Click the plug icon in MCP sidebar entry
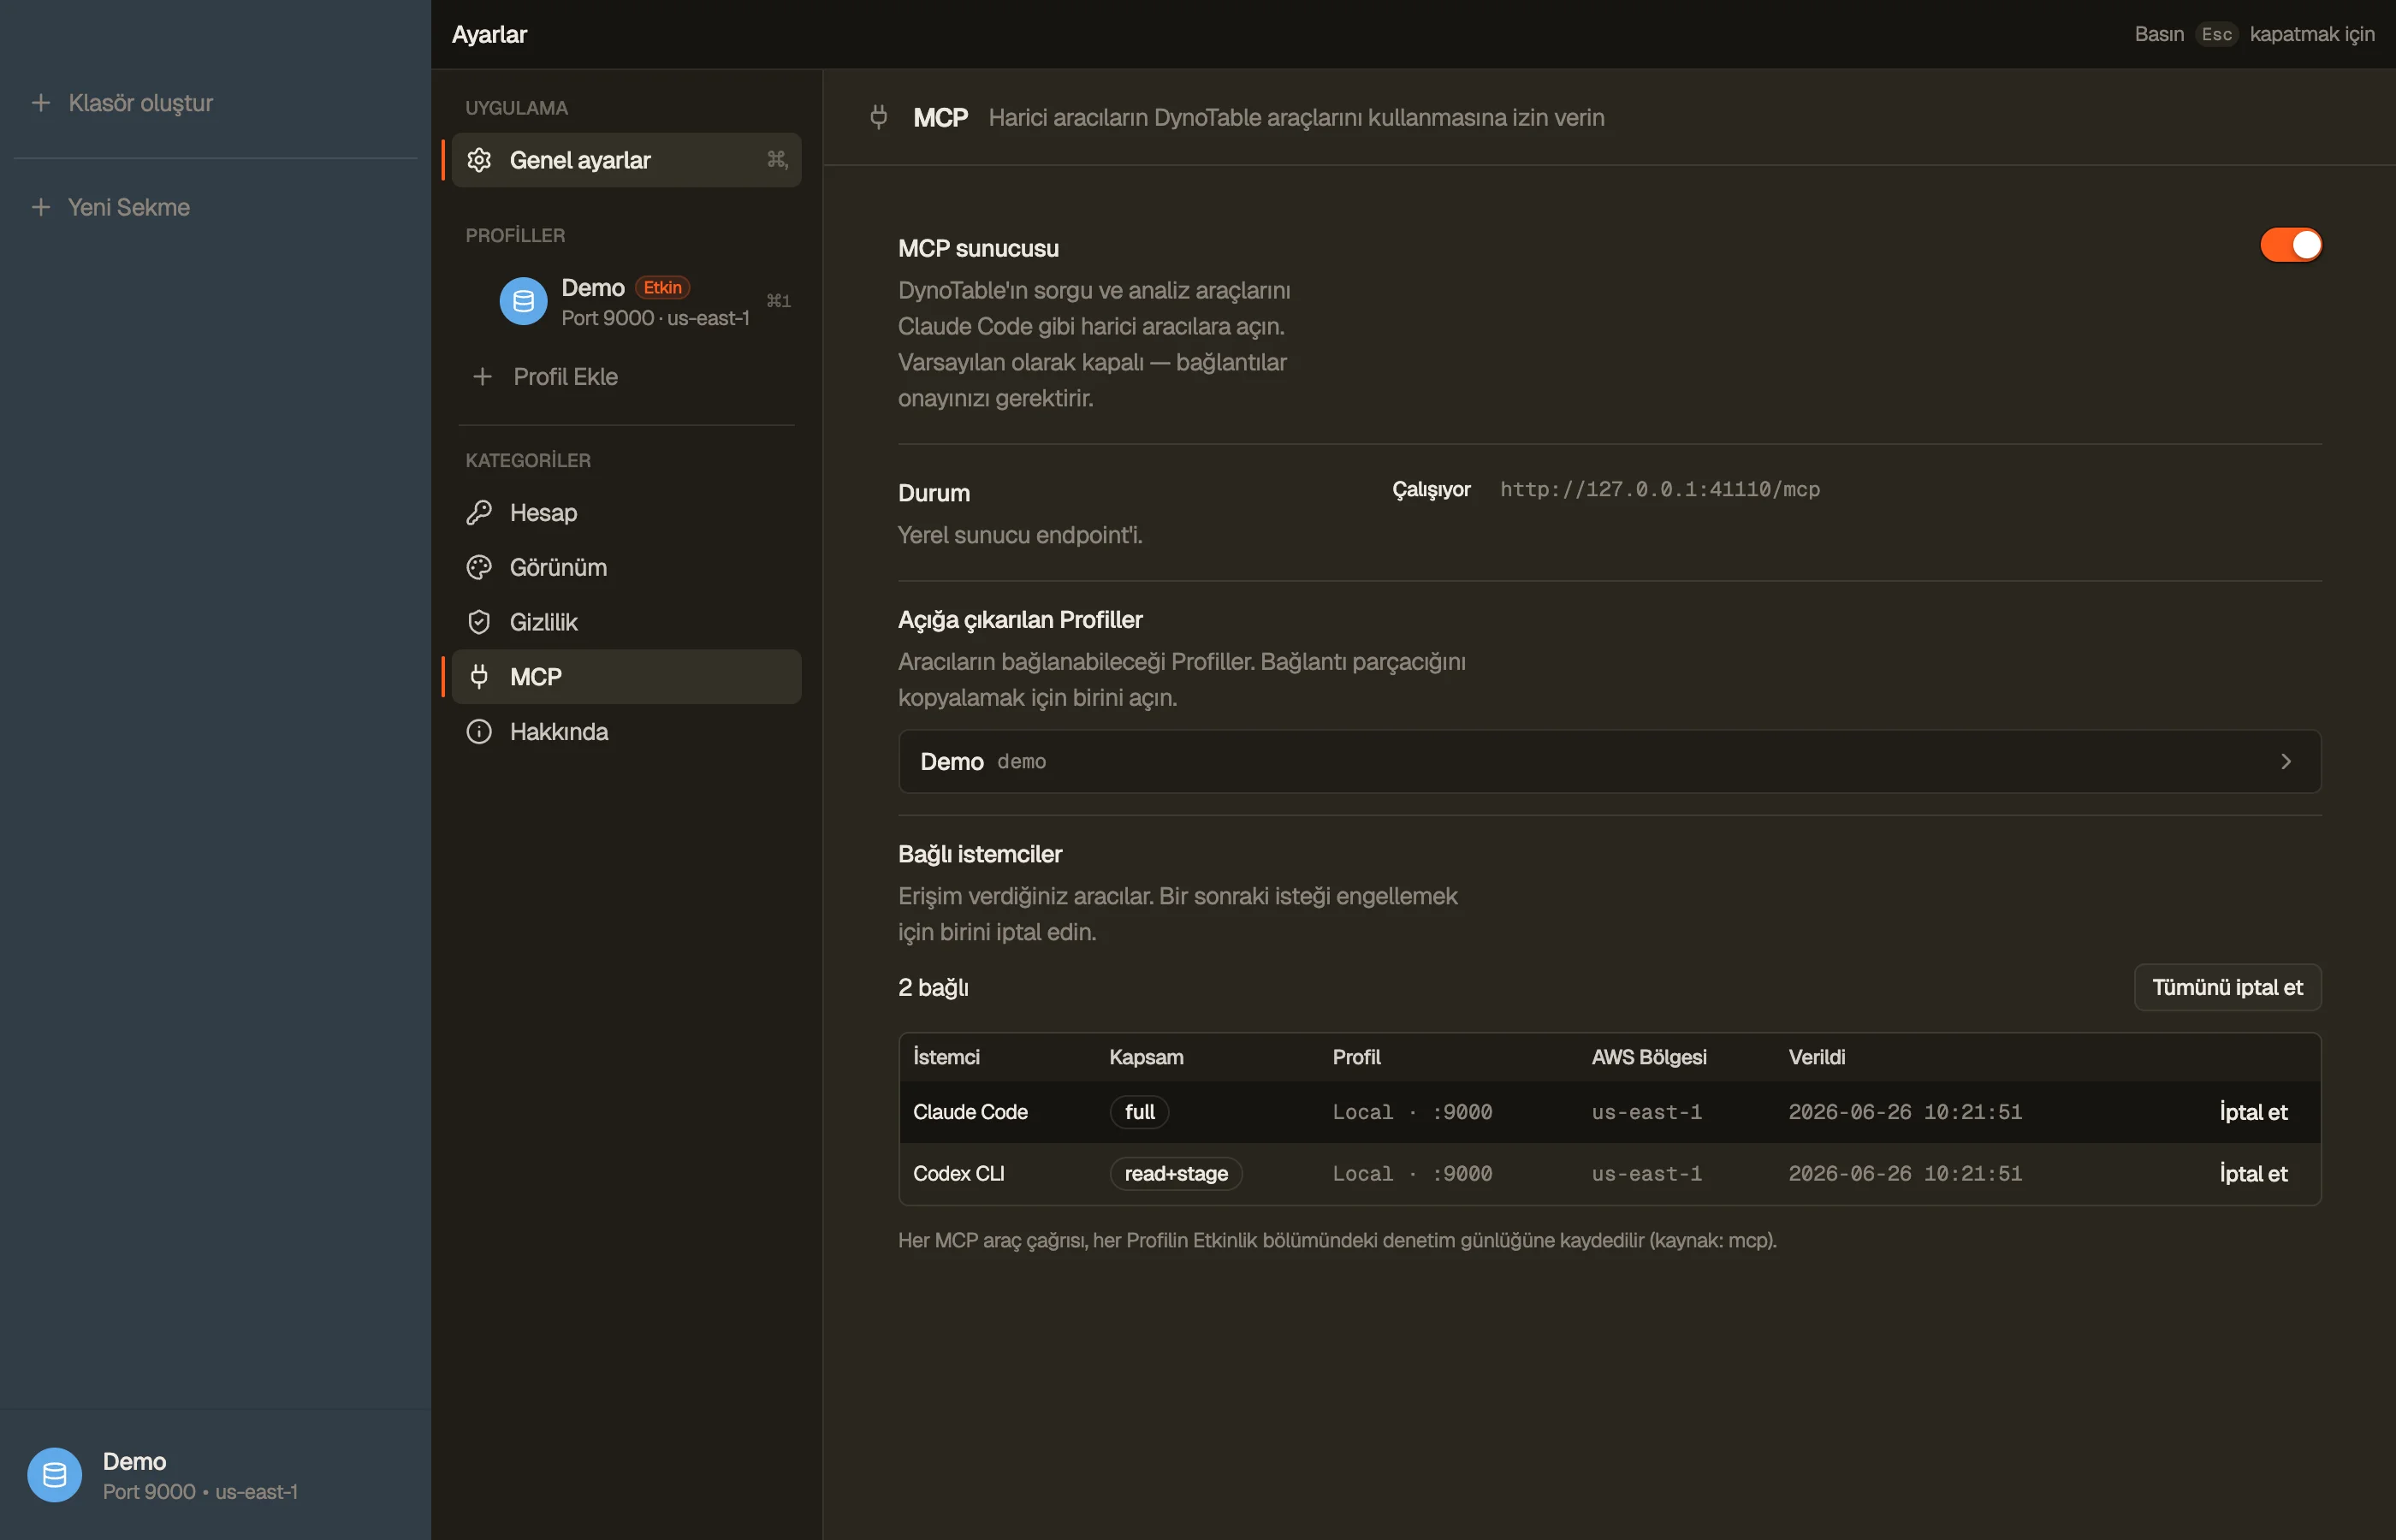Image resolution: width=2396 pixels, height=1540 pixels. click(x=479, y=677)
